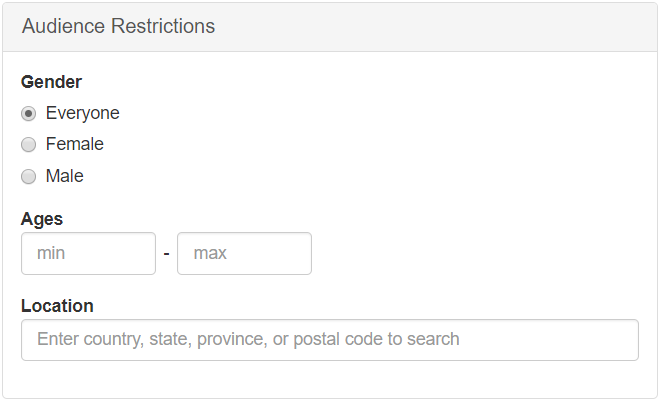Click the 'Enter country, state, province' placeholder text
The image size is (660, 402).
point(248,339)
